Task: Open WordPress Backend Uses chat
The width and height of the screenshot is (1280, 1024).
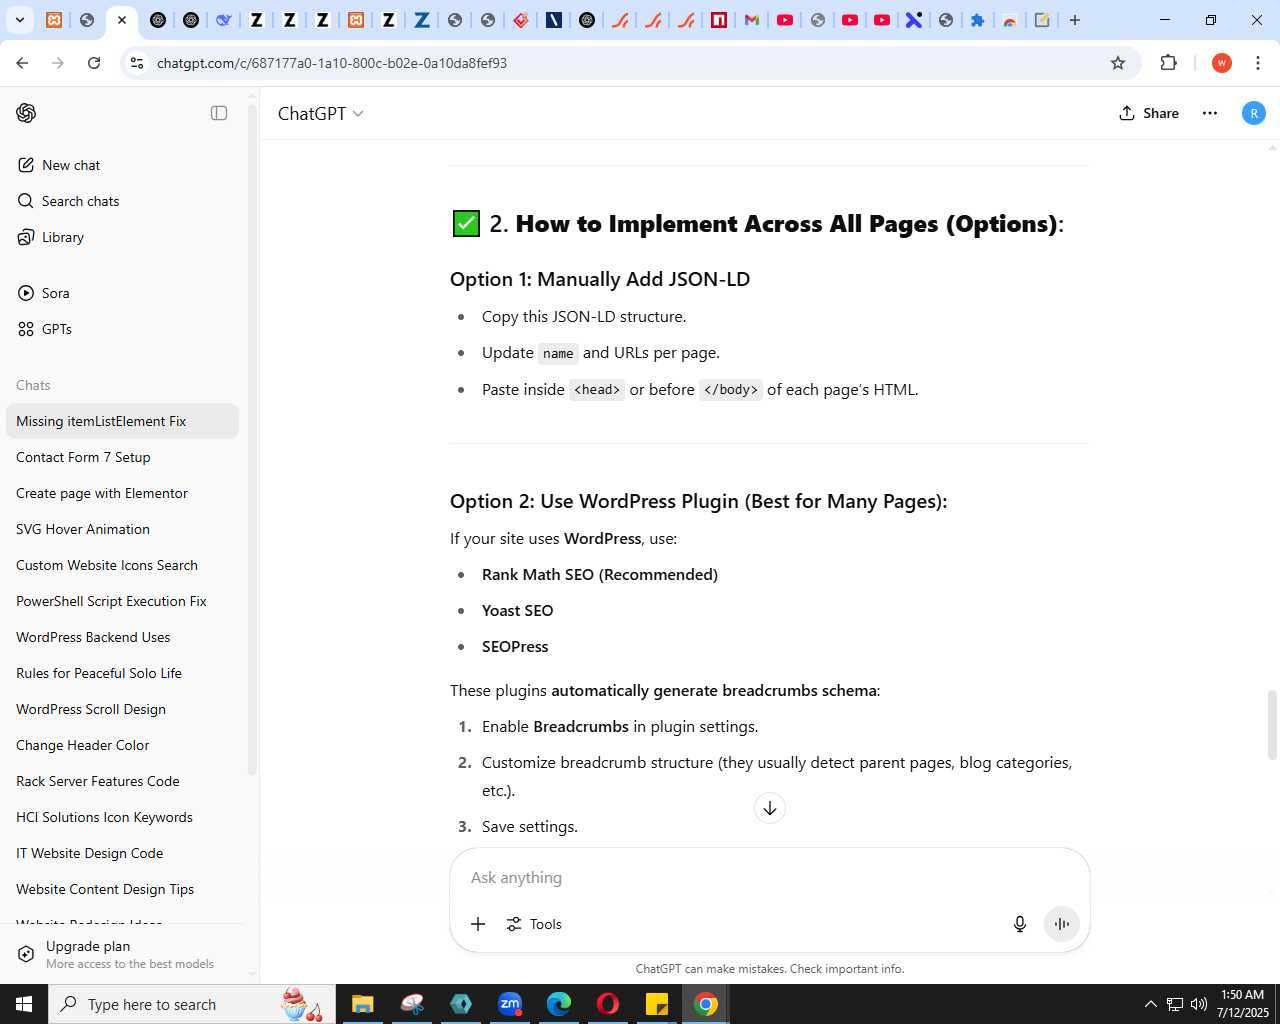Action: coord(122,637)
